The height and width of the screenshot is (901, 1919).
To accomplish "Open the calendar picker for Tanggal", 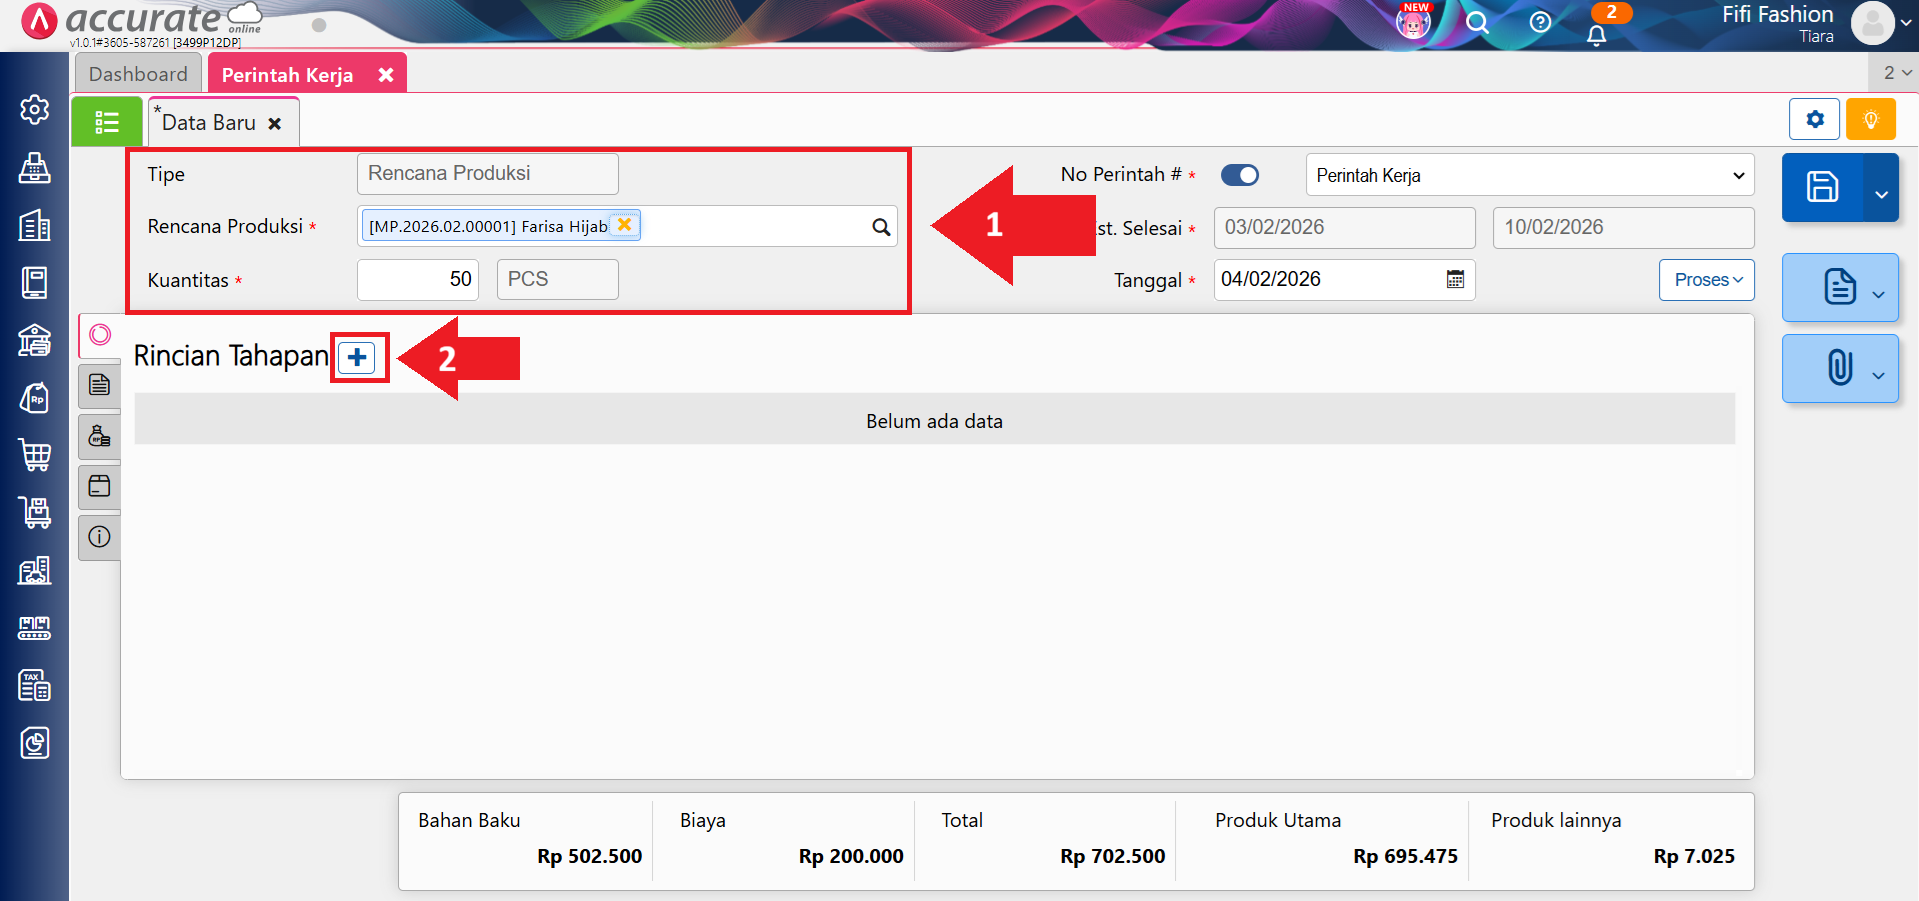I will pyautogui.click(x=1455, y=280).
